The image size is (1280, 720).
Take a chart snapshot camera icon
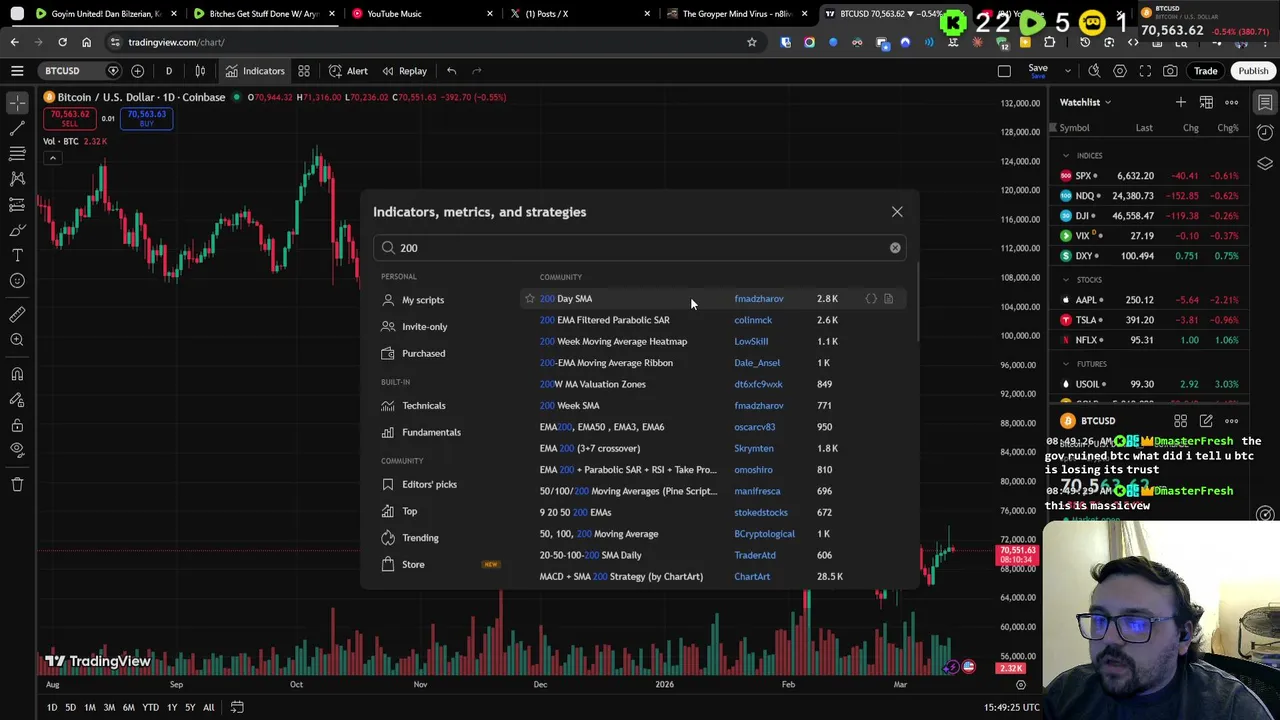click(1170, 71)
